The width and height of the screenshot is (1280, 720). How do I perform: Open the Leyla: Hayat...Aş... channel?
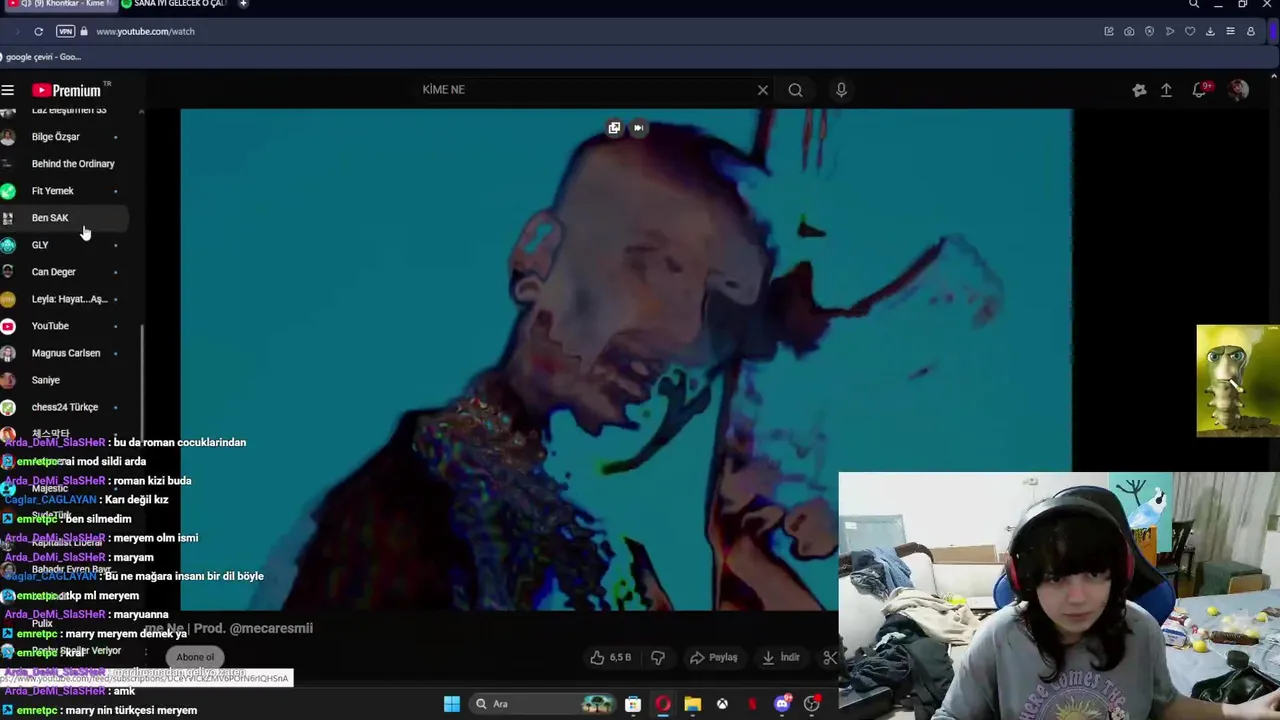[x=64, y=299]
